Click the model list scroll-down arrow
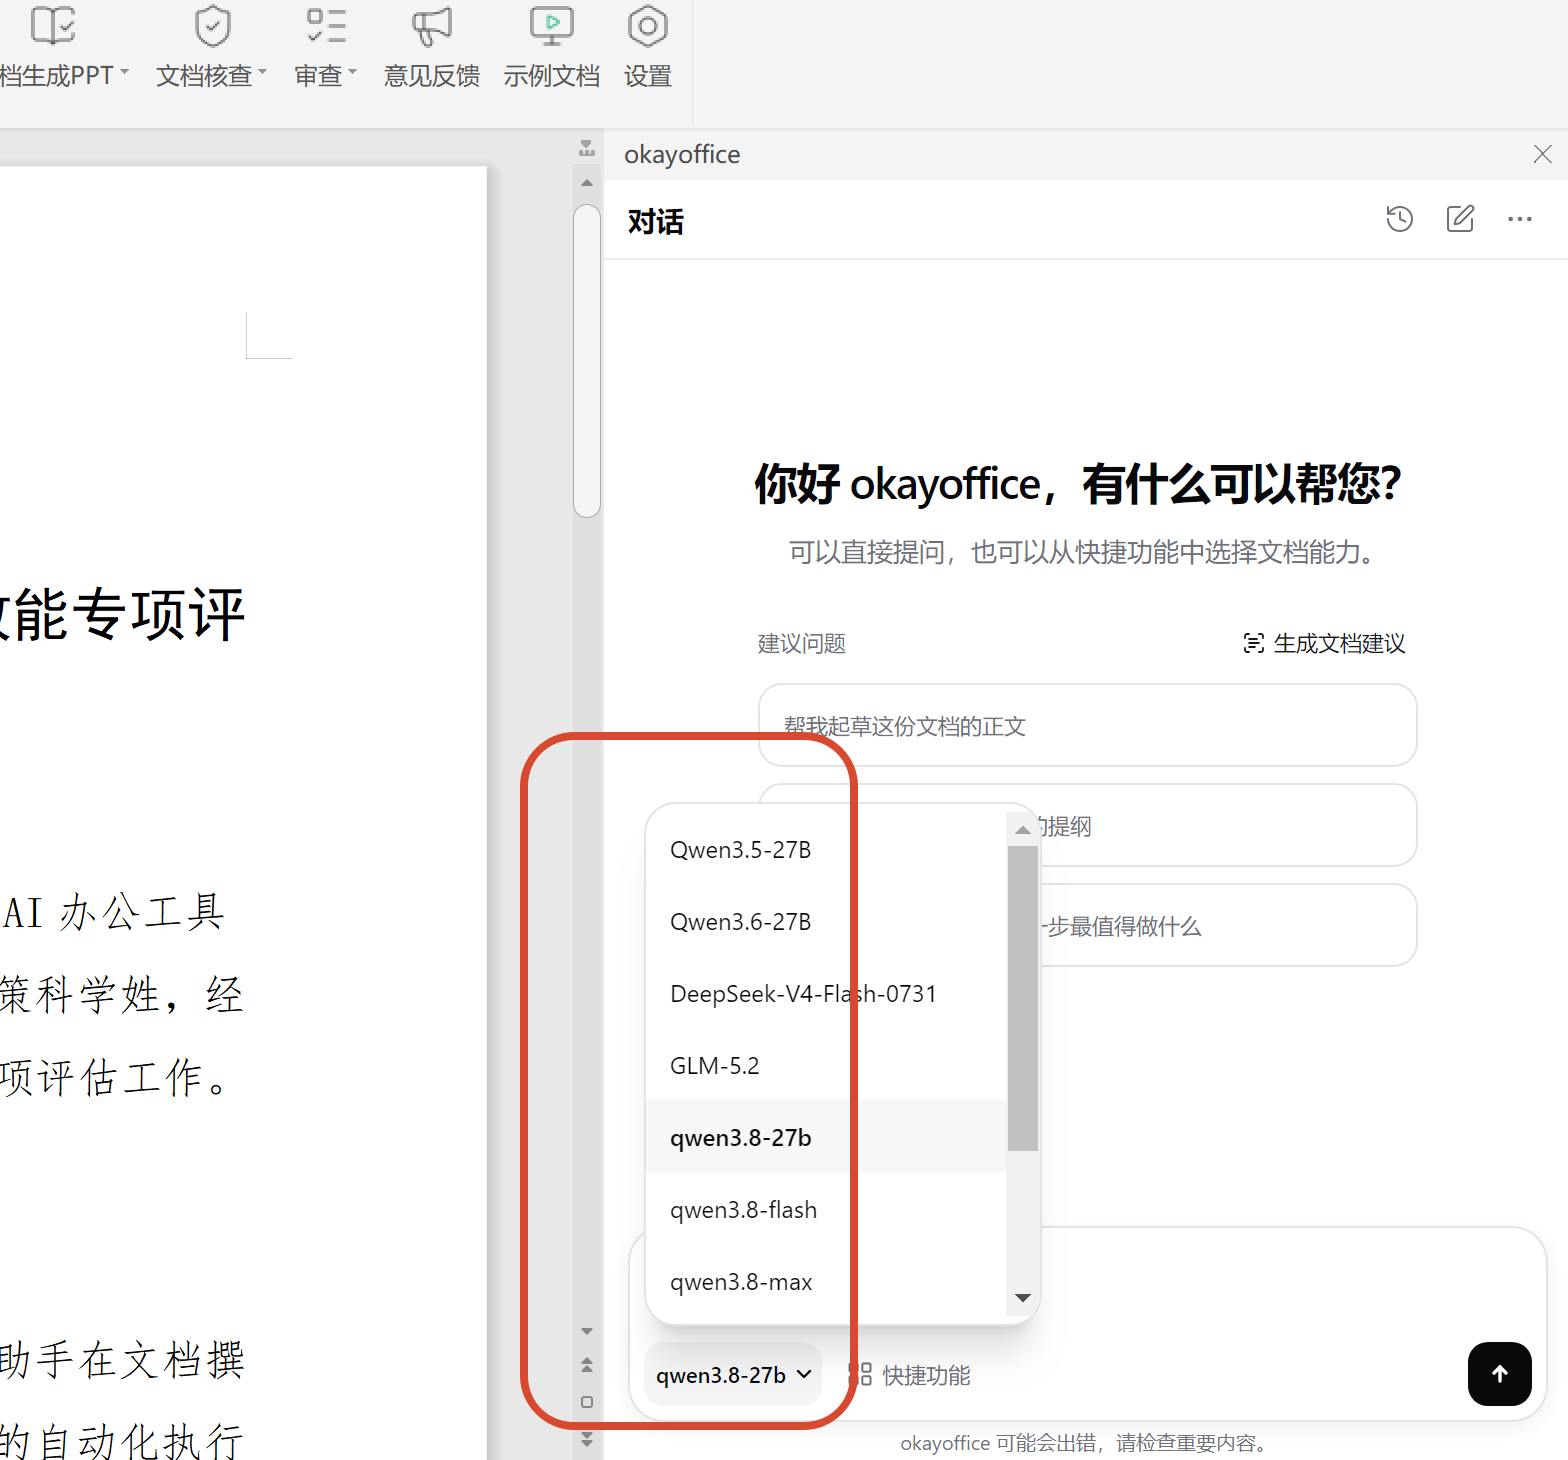1568x1460 pixels. pyautogui.click(x=1022, y=1298)
